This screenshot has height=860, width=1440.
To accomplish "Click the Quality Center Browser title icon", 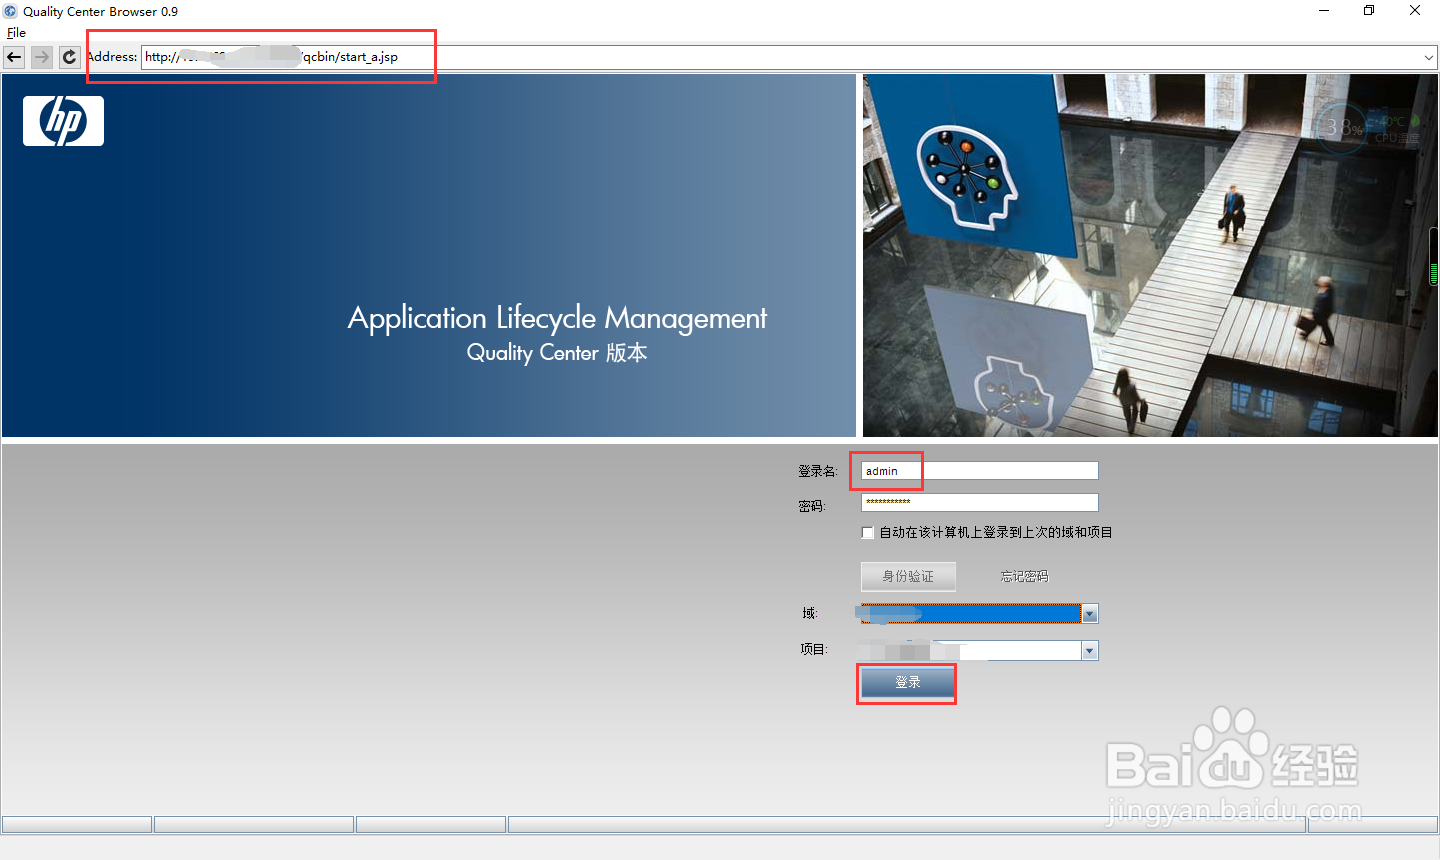I will click(x=10, y=11).
